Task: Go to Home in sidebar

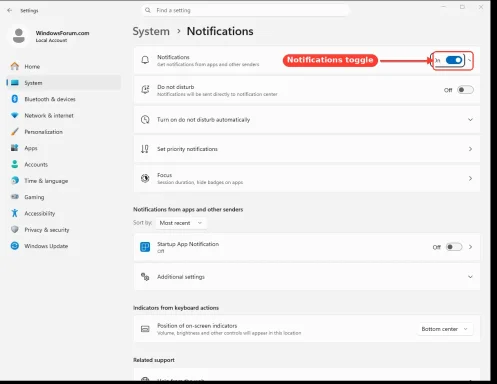Action: click(x=63, y=66)
